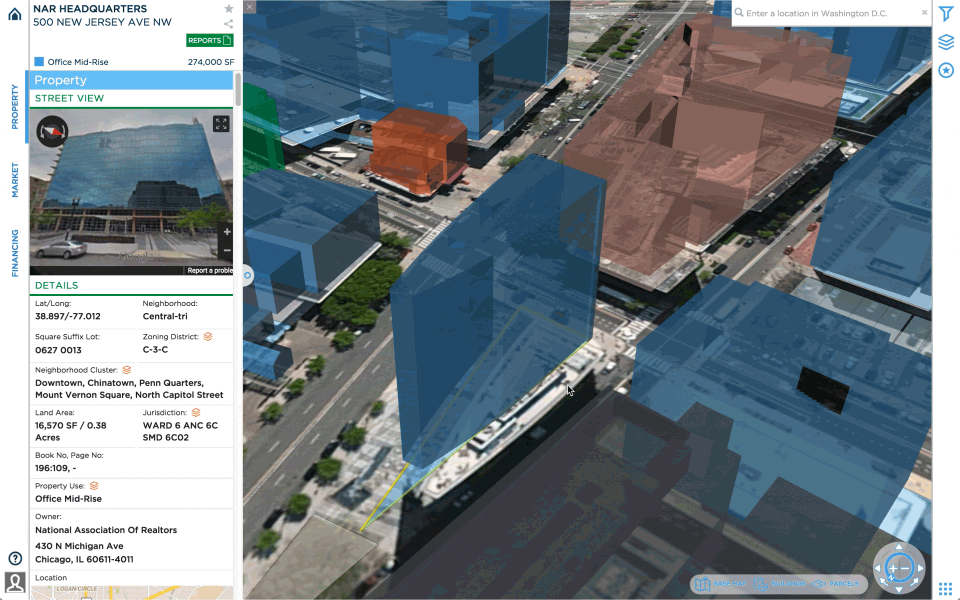The image size is (960, 600).
Task: Tilt map with lower-right diagonal arrow
Action: pos(914,582)
